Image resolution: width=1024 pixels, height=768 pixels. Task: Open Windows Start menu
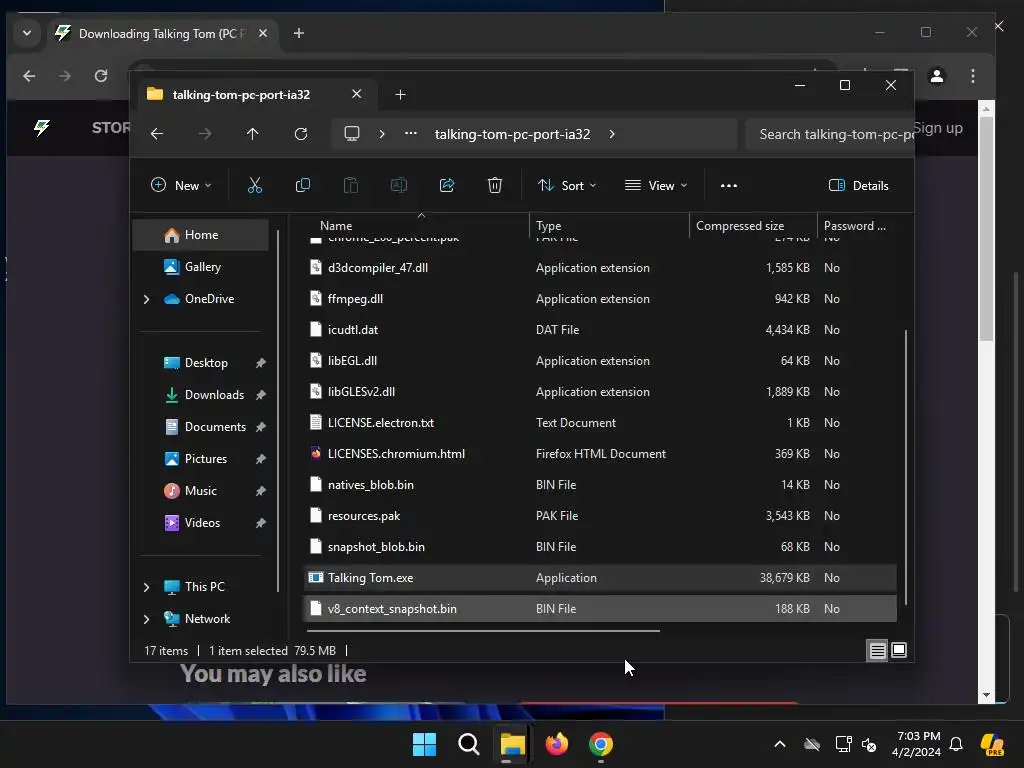(424, 744)
